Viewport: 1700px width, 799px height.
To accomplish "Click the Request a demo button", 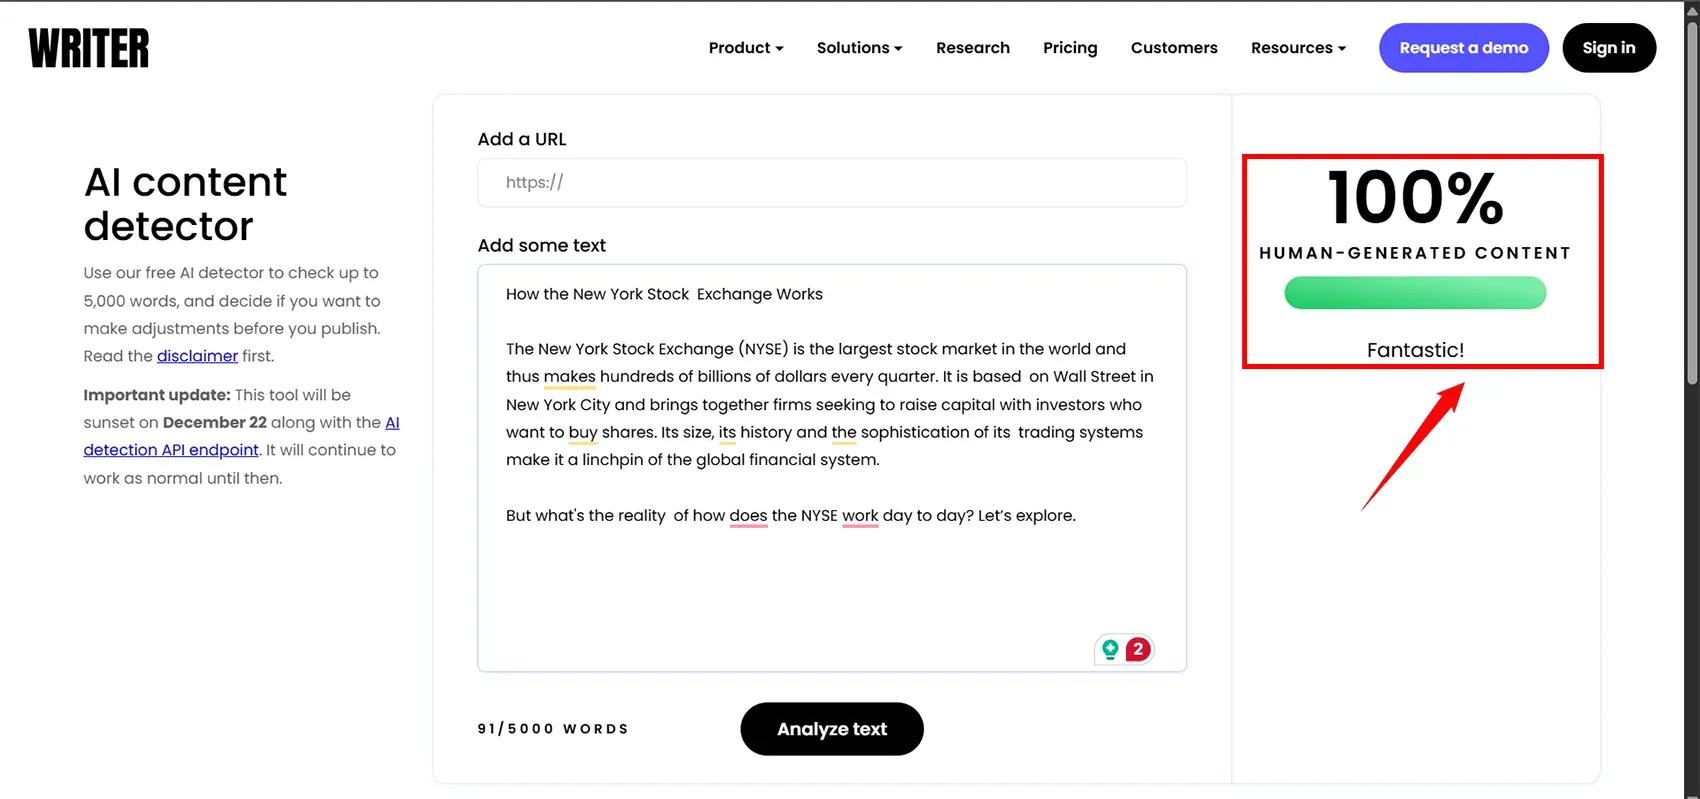I will [1463, 48].
